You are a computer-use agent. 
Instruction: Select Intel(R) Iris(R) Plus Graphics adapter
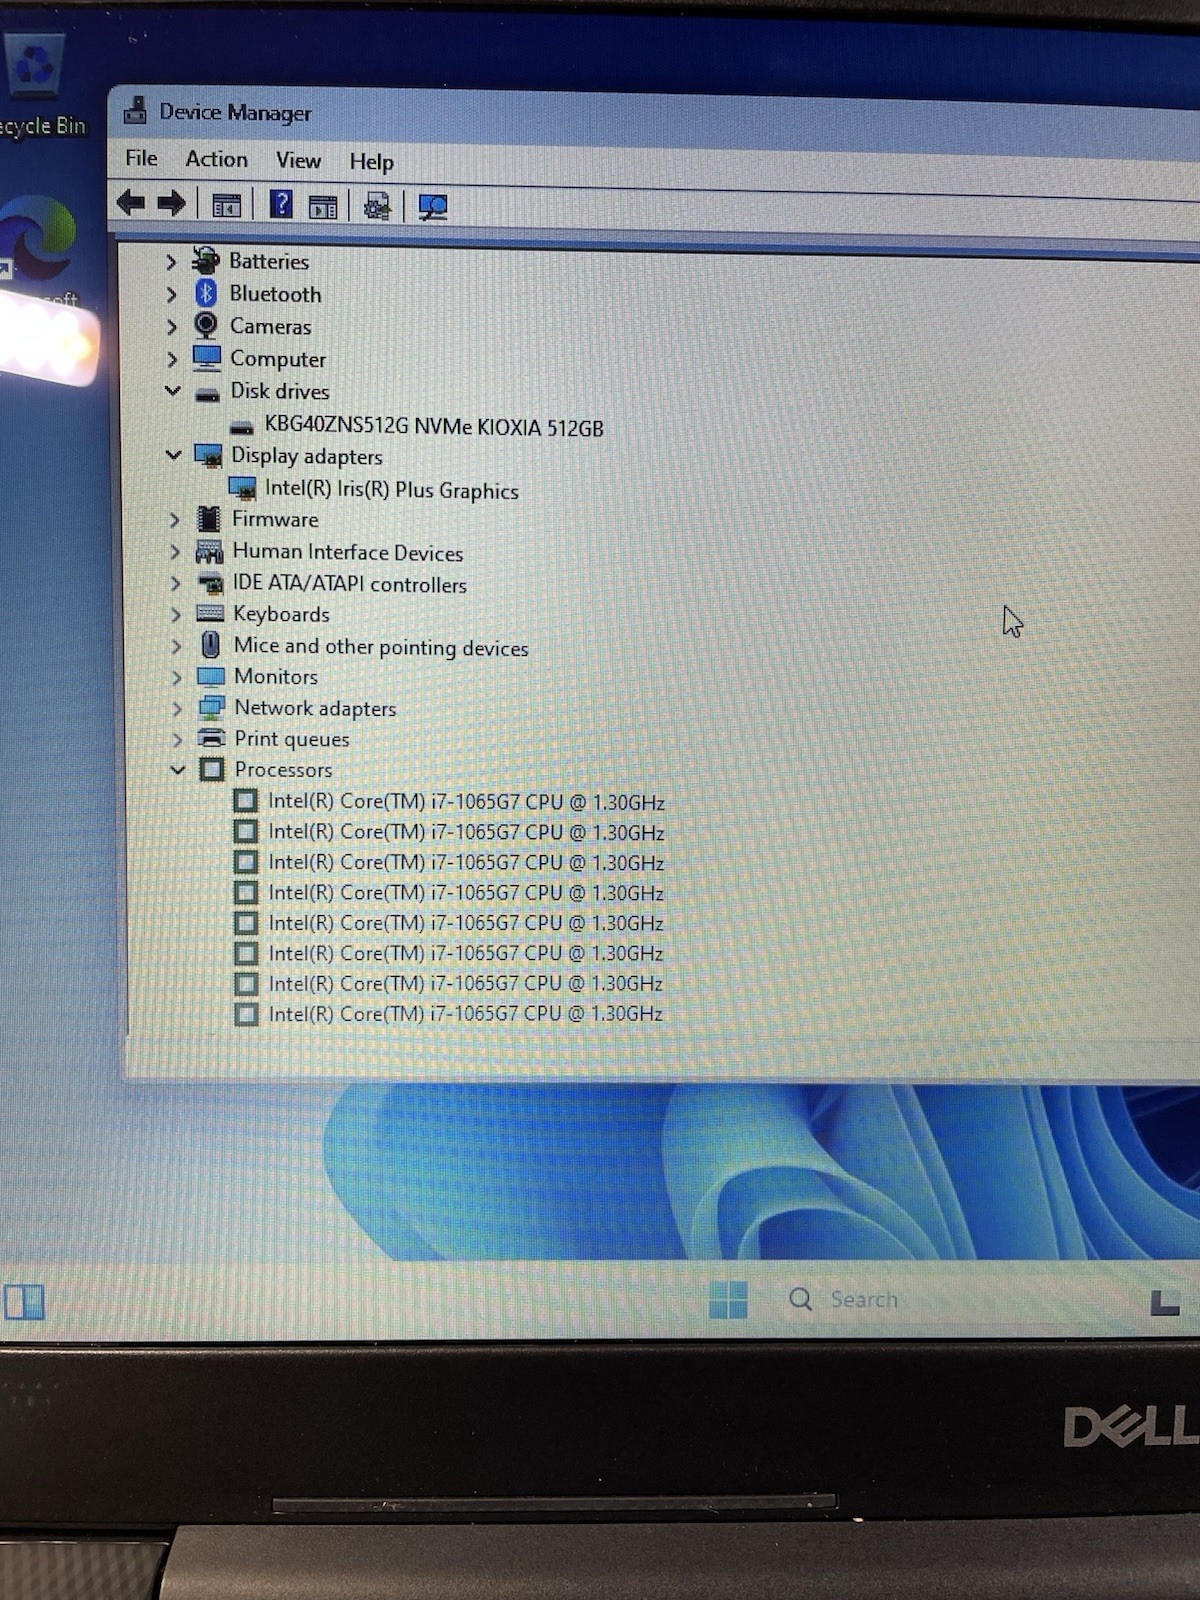pos(392,490)
